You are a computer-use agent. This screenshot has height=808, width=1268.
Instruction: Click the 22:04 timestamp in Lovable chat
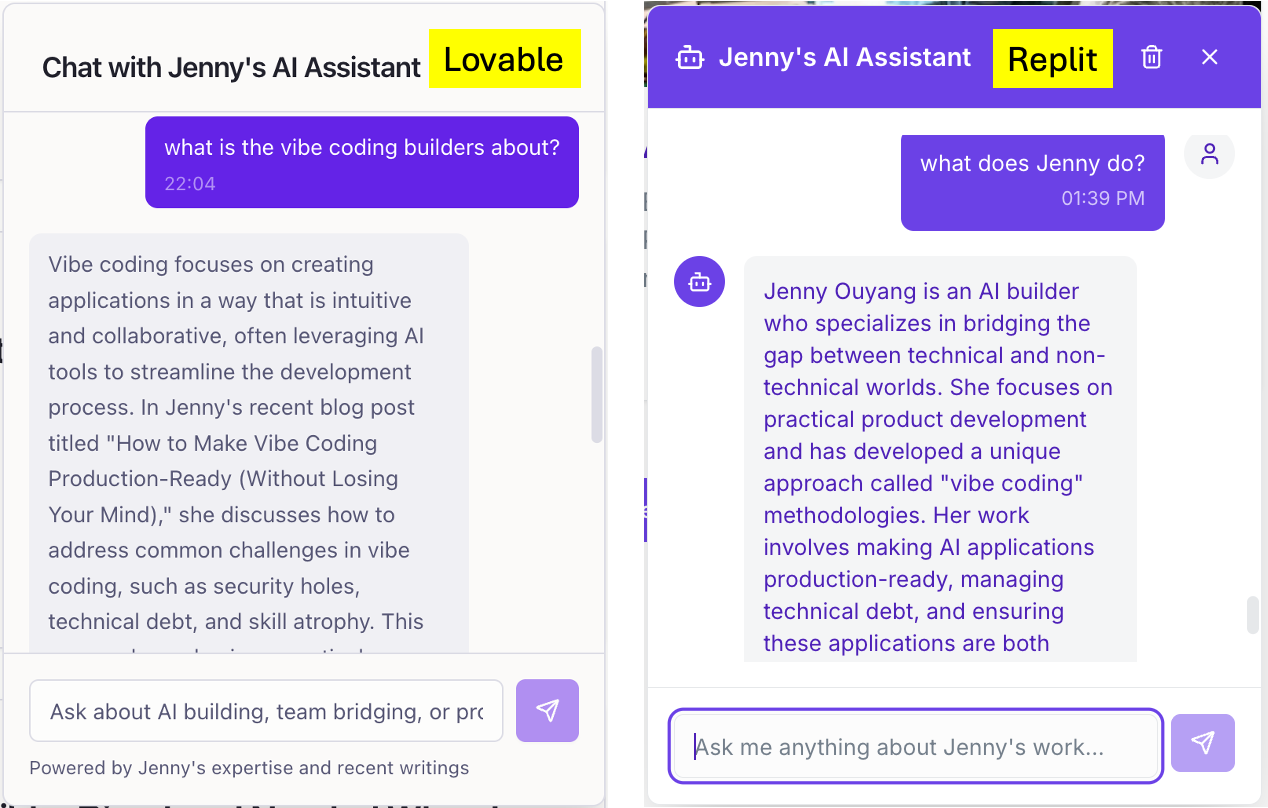[190, 184]
